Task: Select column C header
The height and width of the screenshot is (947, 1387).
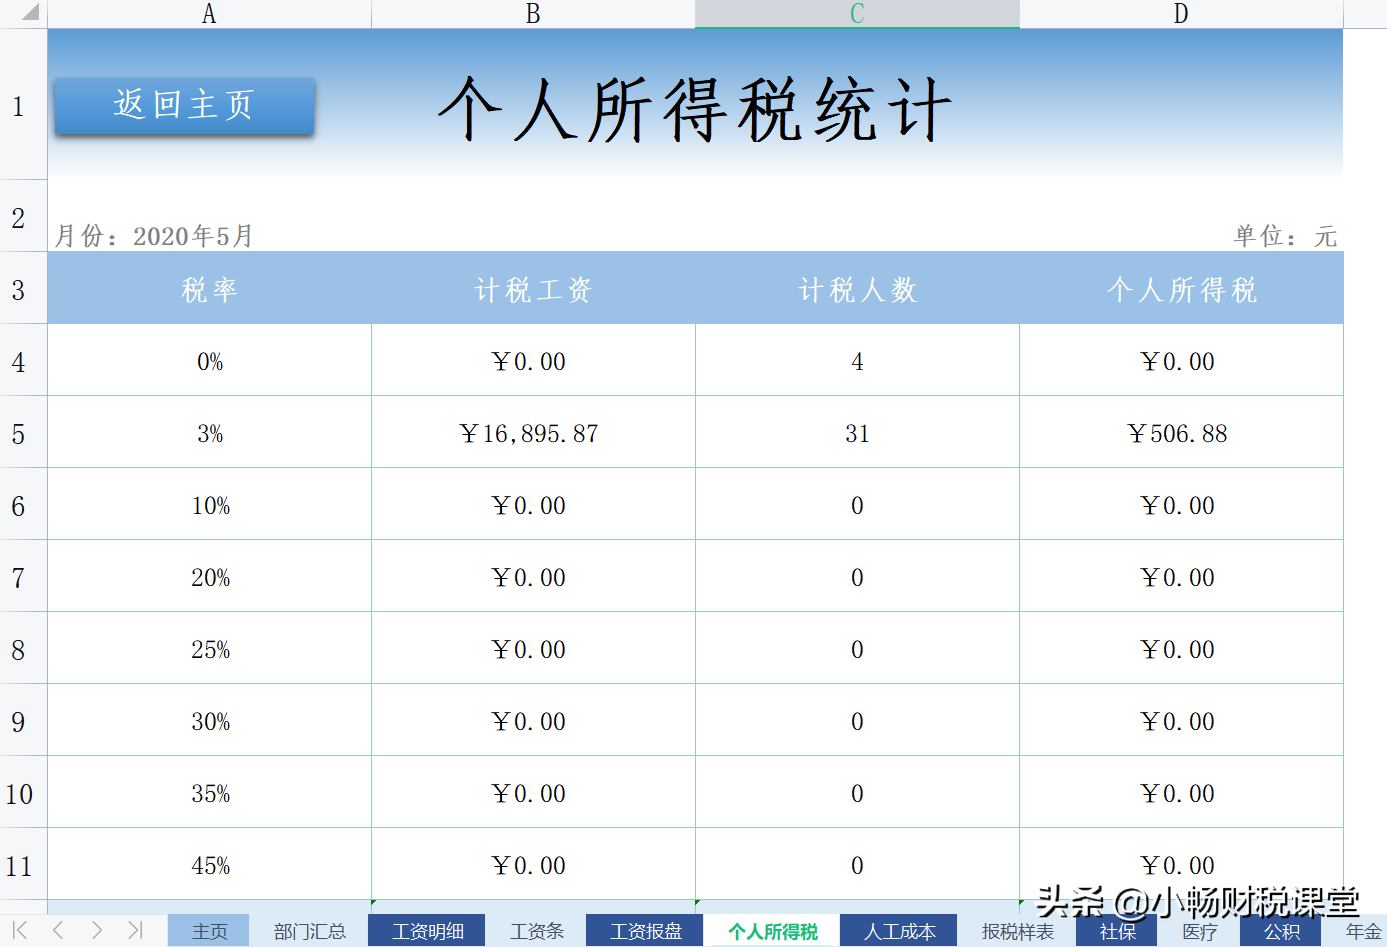Action: pos(857,13)
